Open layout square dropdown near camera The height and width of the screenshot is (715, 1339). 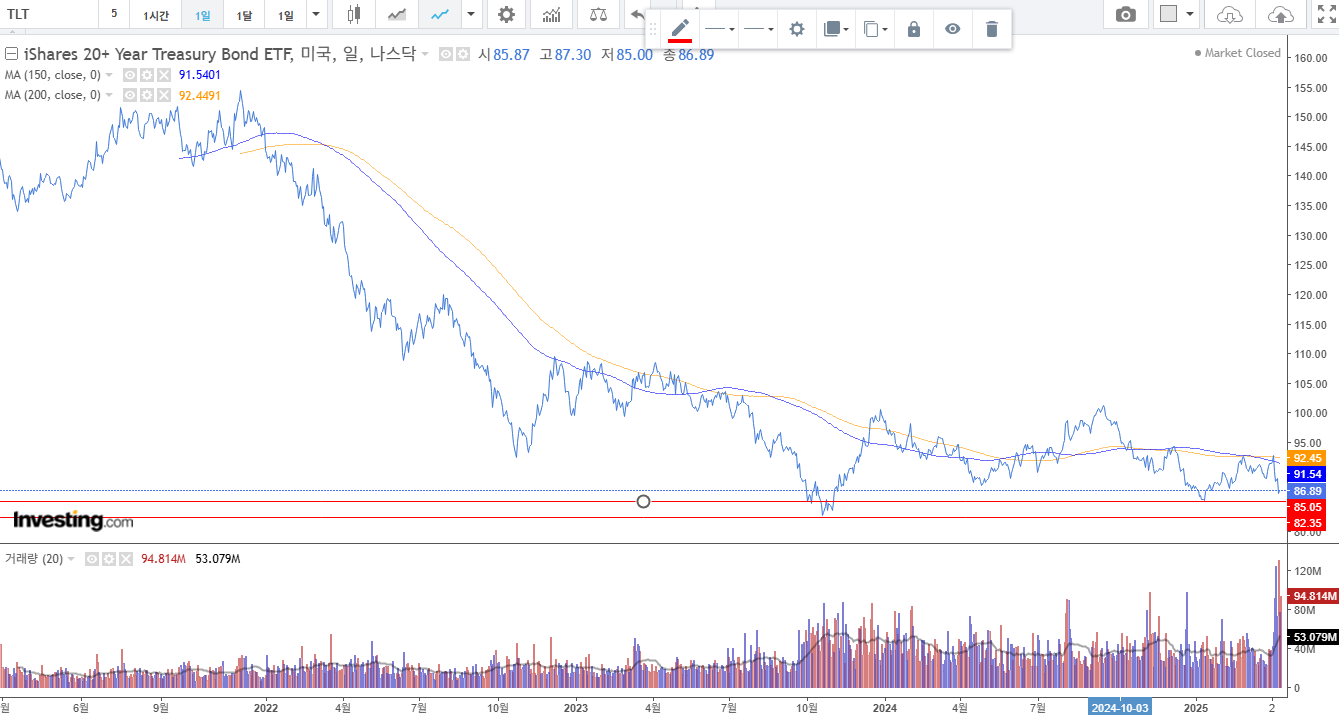[x=1177, y=14]
